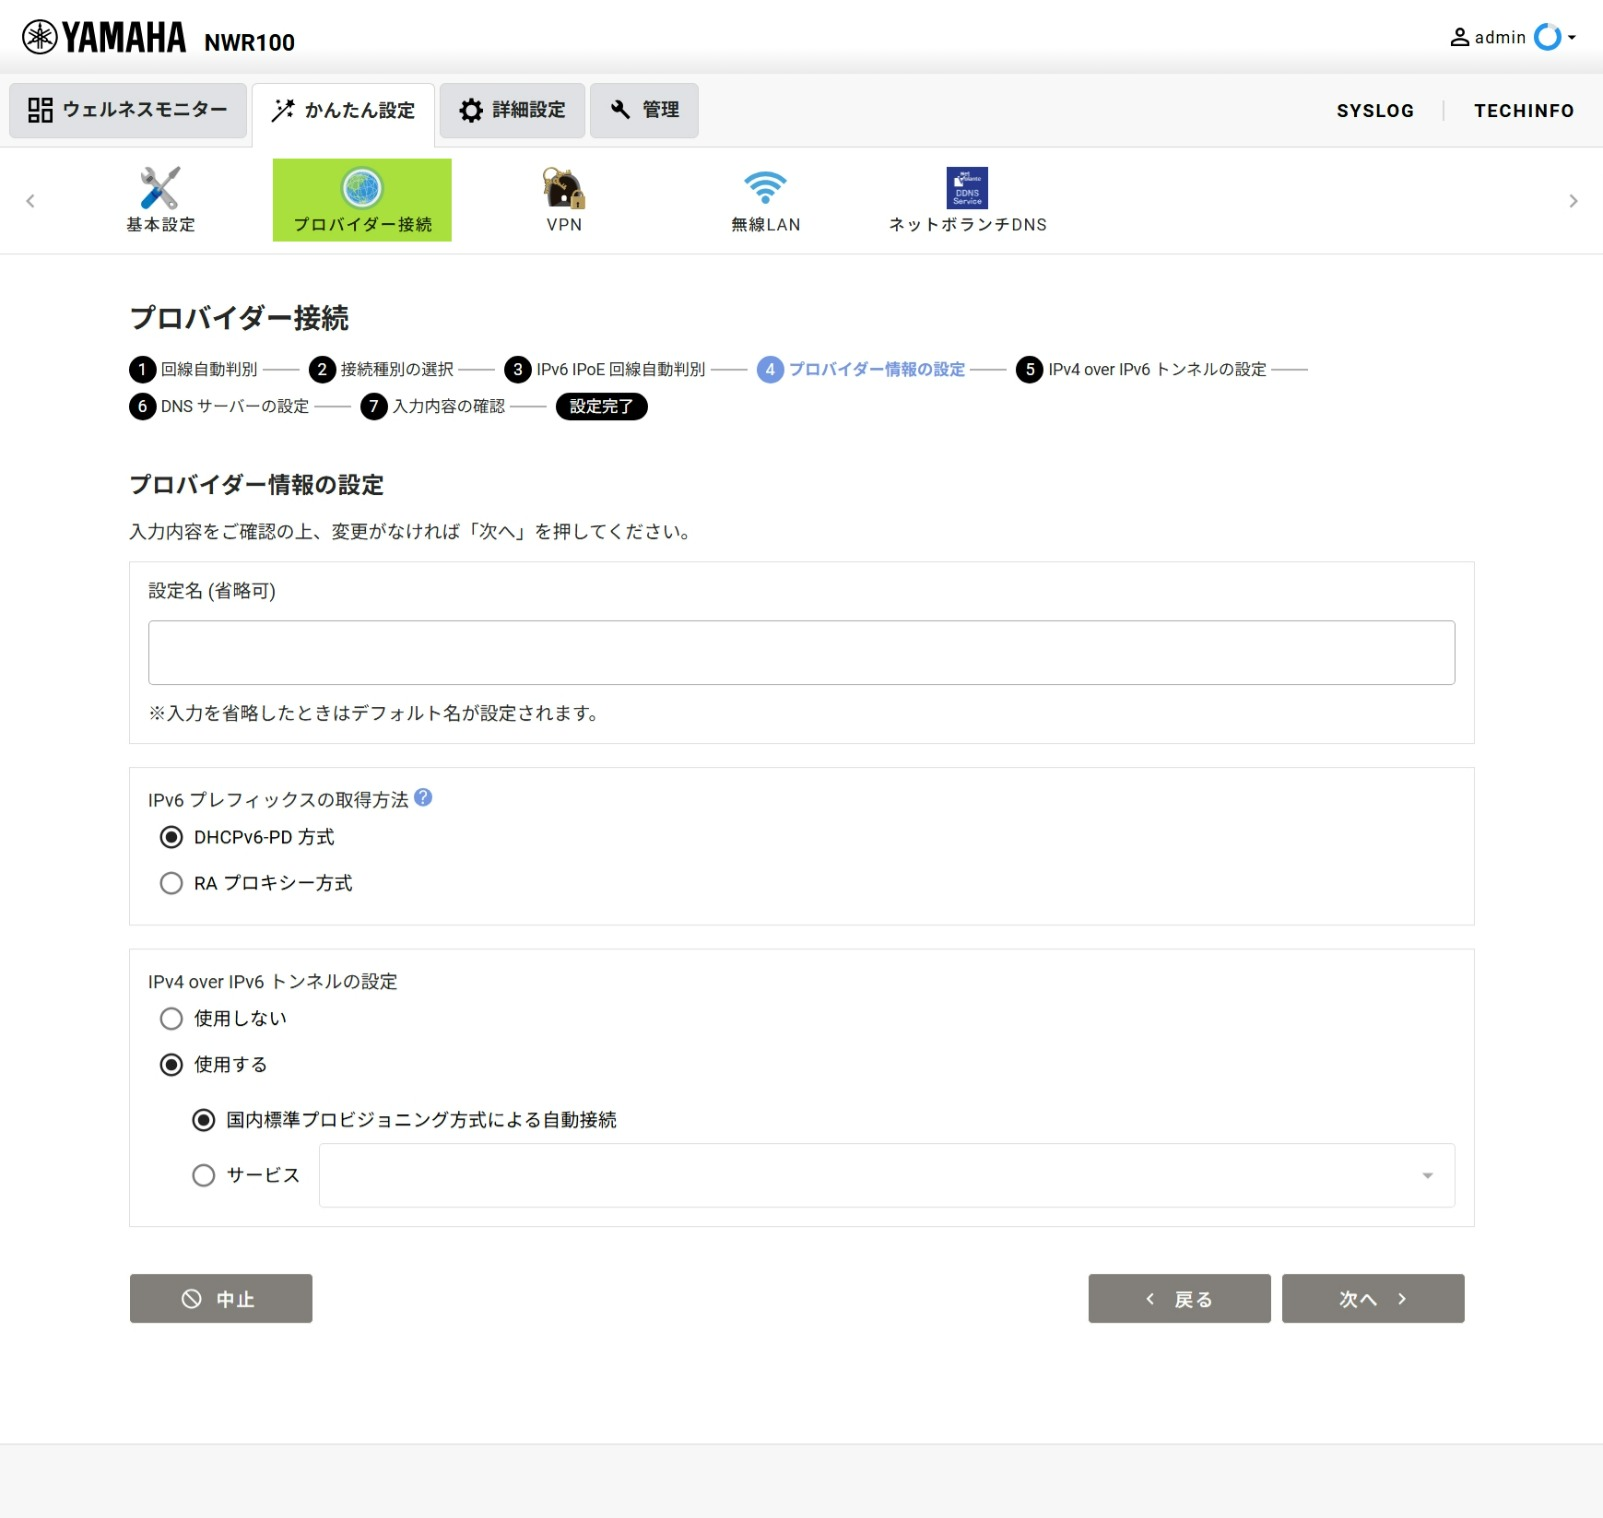
Task: Select 使用しない for the IPv4 over IPv6 tunnel
Action: (x=172, y=1018)
